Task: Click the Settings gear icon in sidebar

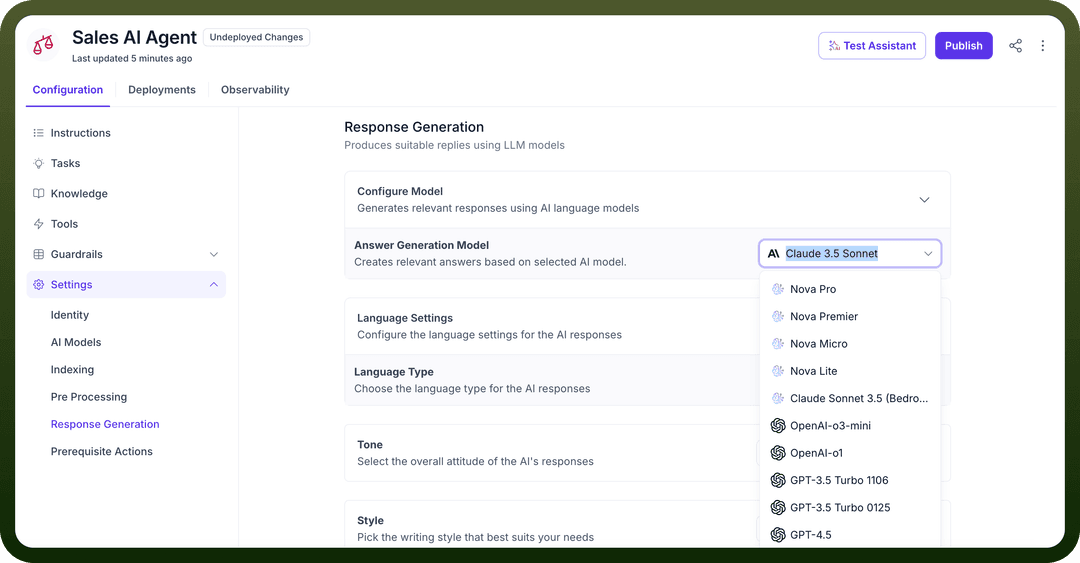Action: (x=39, y=285)
